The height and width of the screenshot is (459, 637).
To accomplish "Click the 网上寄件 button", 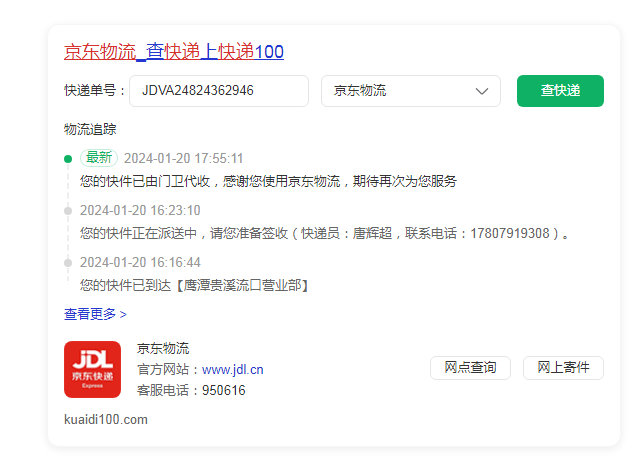I will coord(563,368).
